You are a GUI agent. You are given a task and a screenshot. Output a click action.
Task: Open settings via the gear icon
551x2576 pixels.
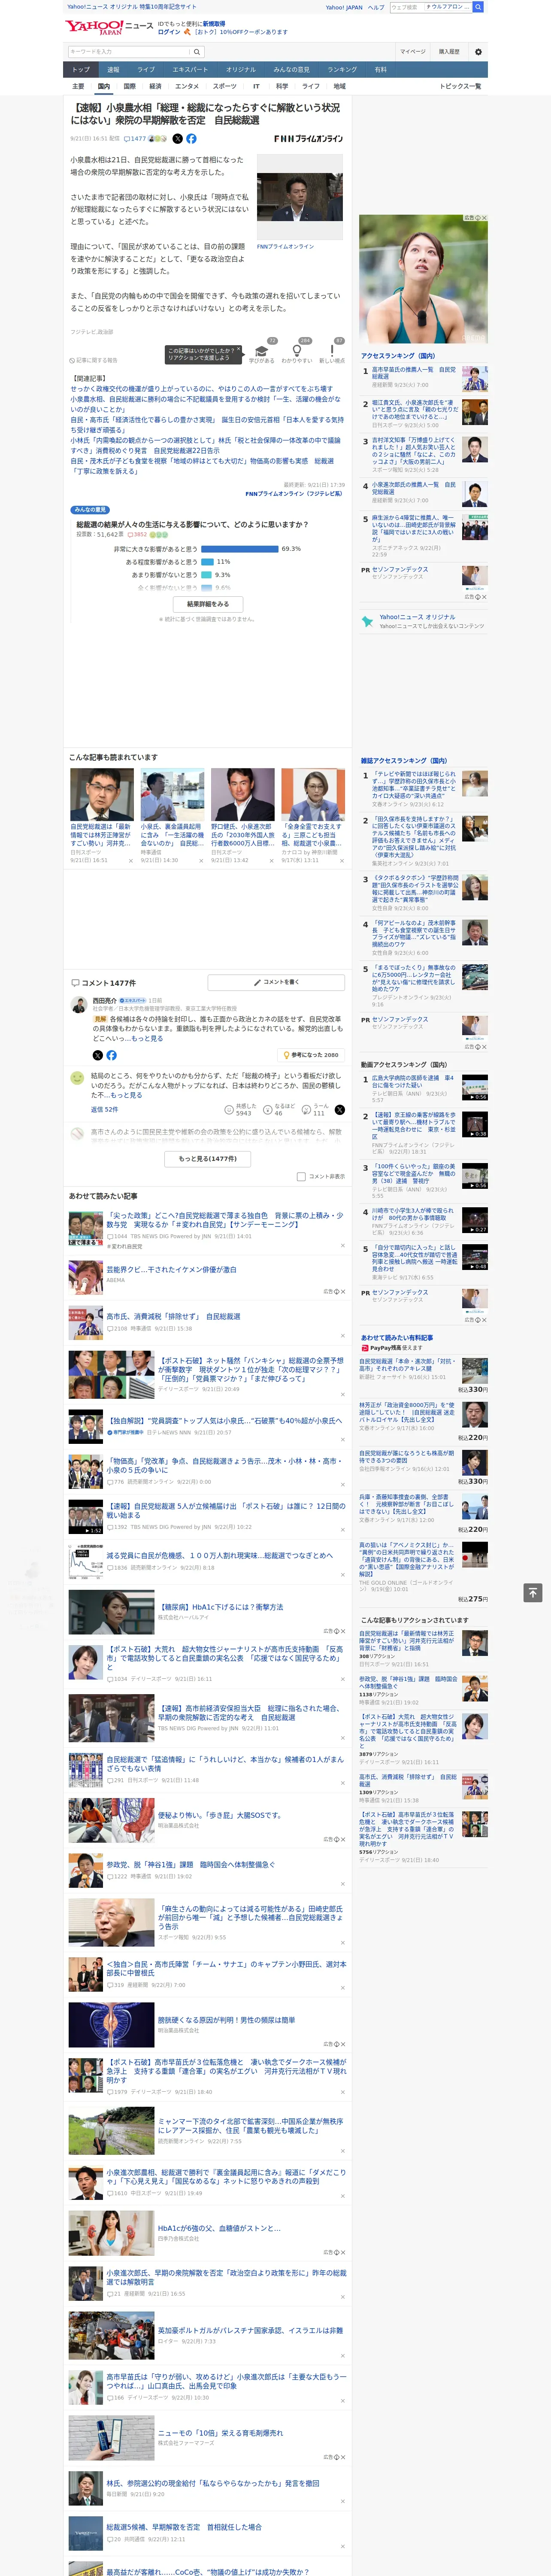(478, 51)
